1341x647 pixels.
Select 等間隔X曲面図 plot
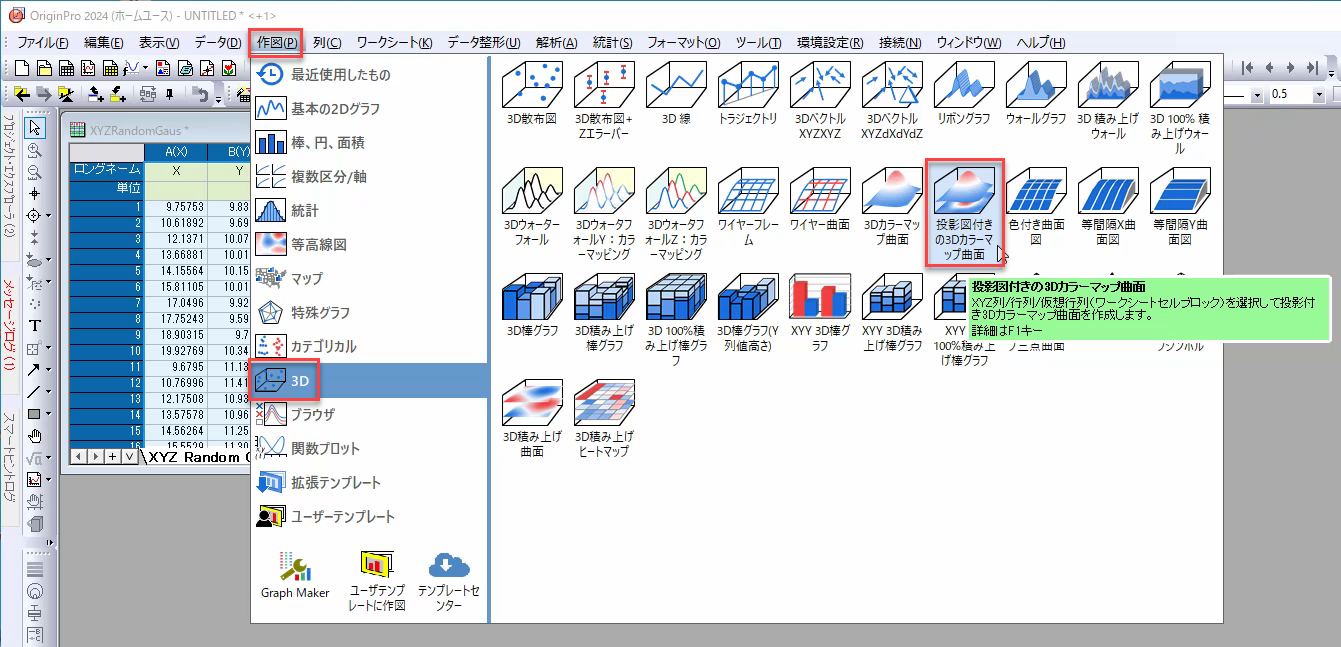coord(1108,207)
